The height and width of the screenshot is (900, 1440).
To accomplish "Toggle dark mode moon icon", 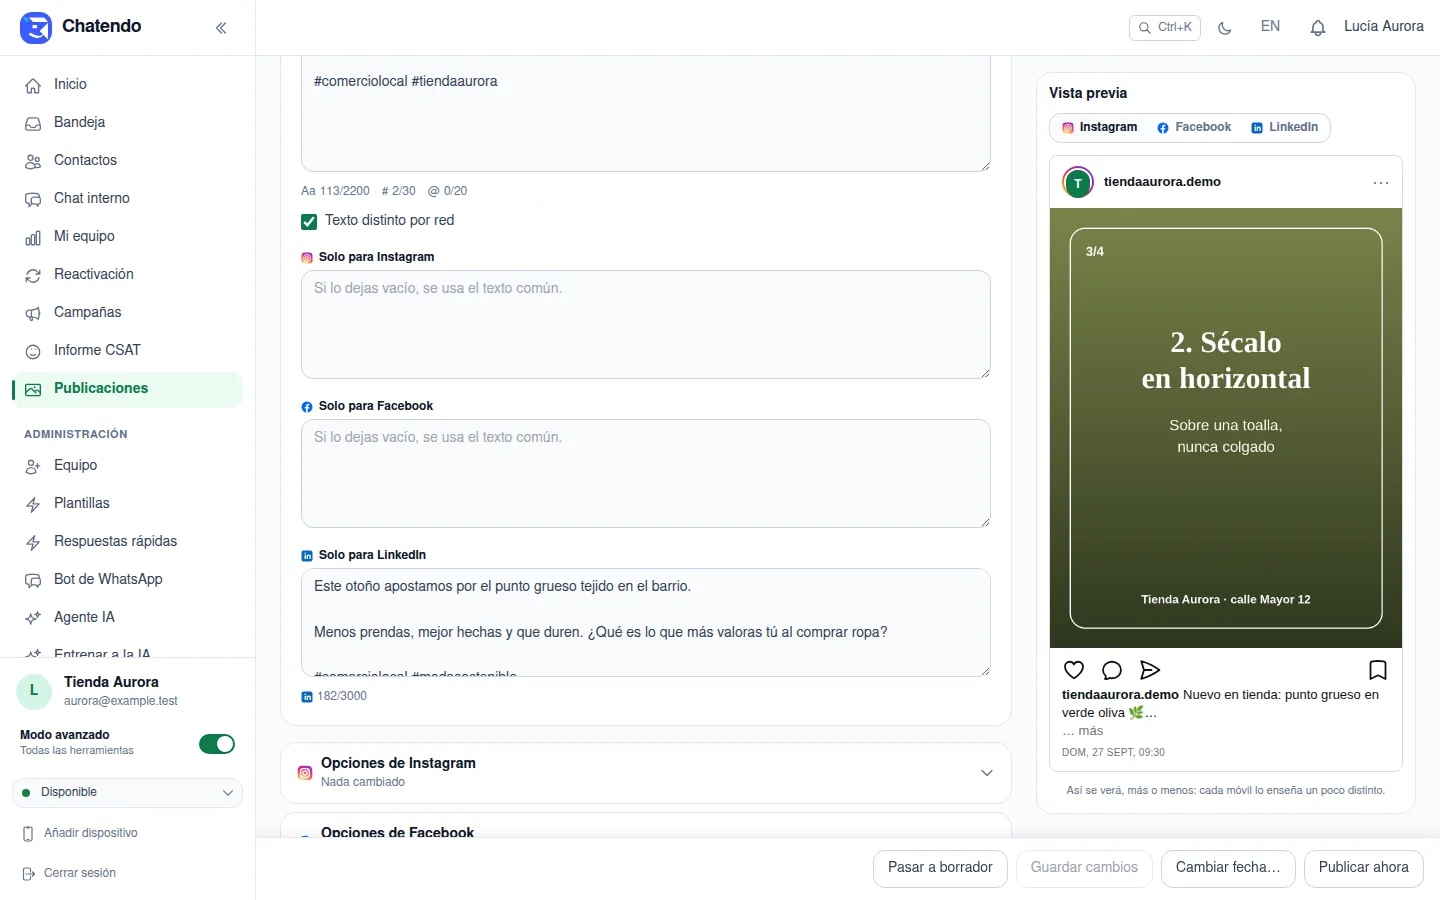I will pos(1225,28).
